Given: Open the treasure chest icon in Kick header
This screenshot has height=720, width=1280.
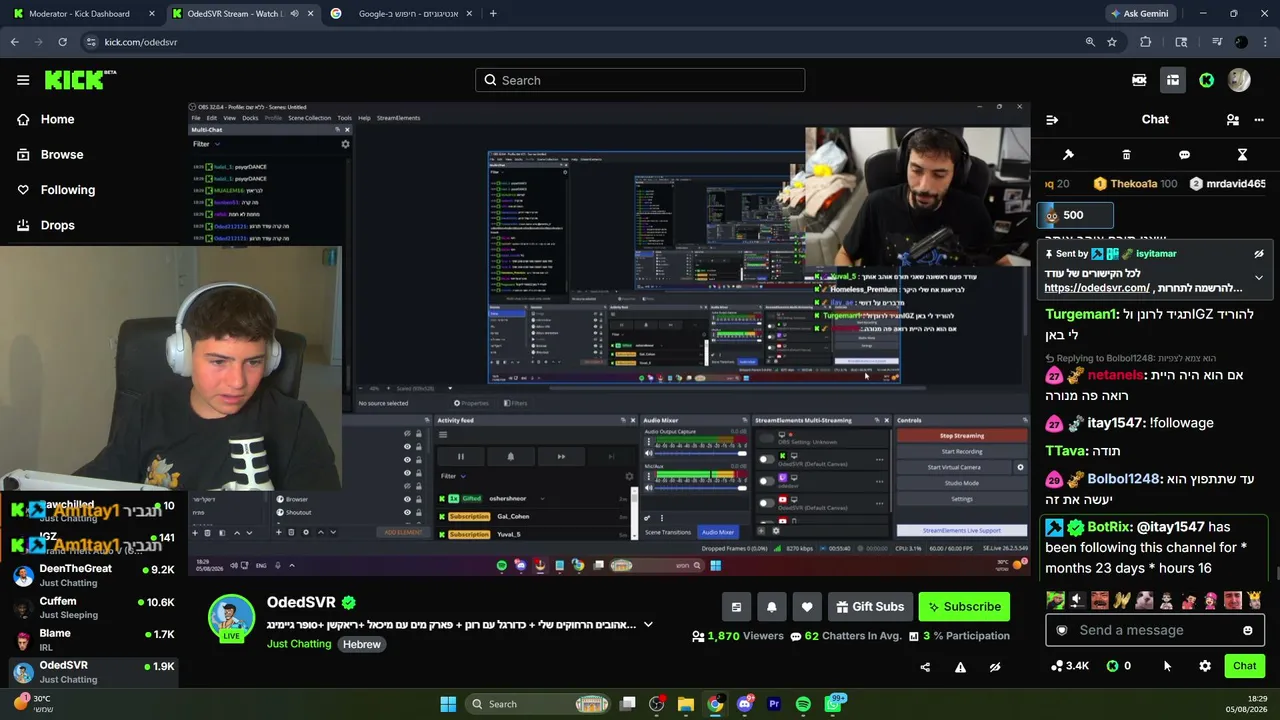Looking at the screenshot, I should [1173, 80].
